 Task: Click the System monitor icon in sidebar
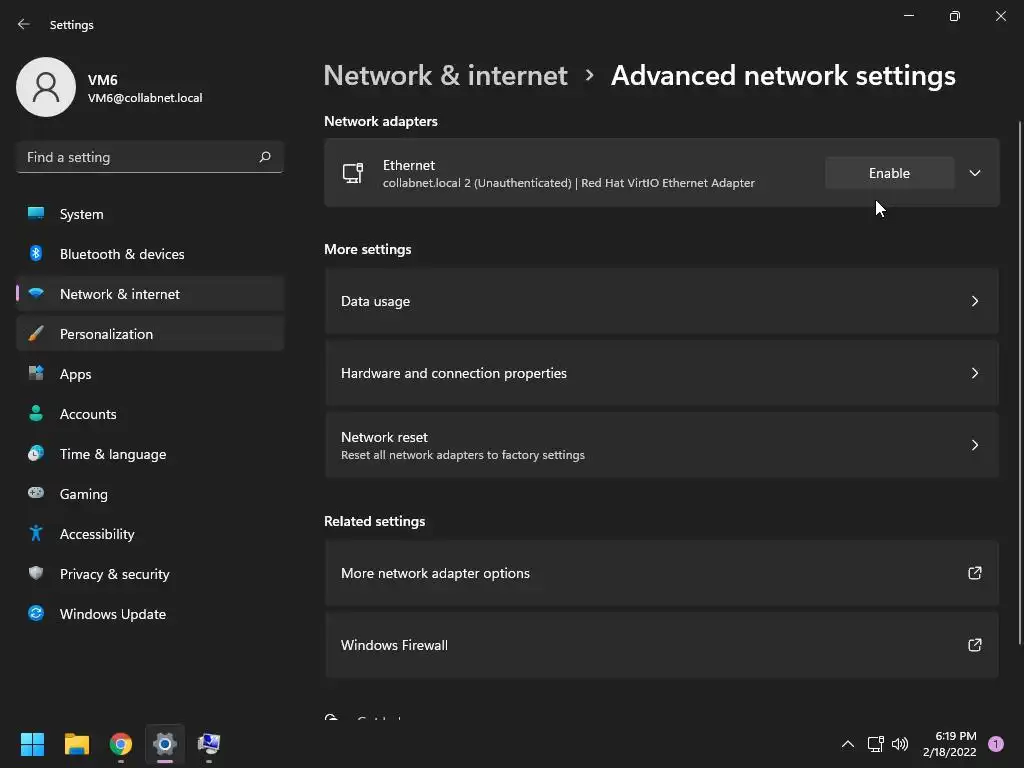[x=36, y=214]
